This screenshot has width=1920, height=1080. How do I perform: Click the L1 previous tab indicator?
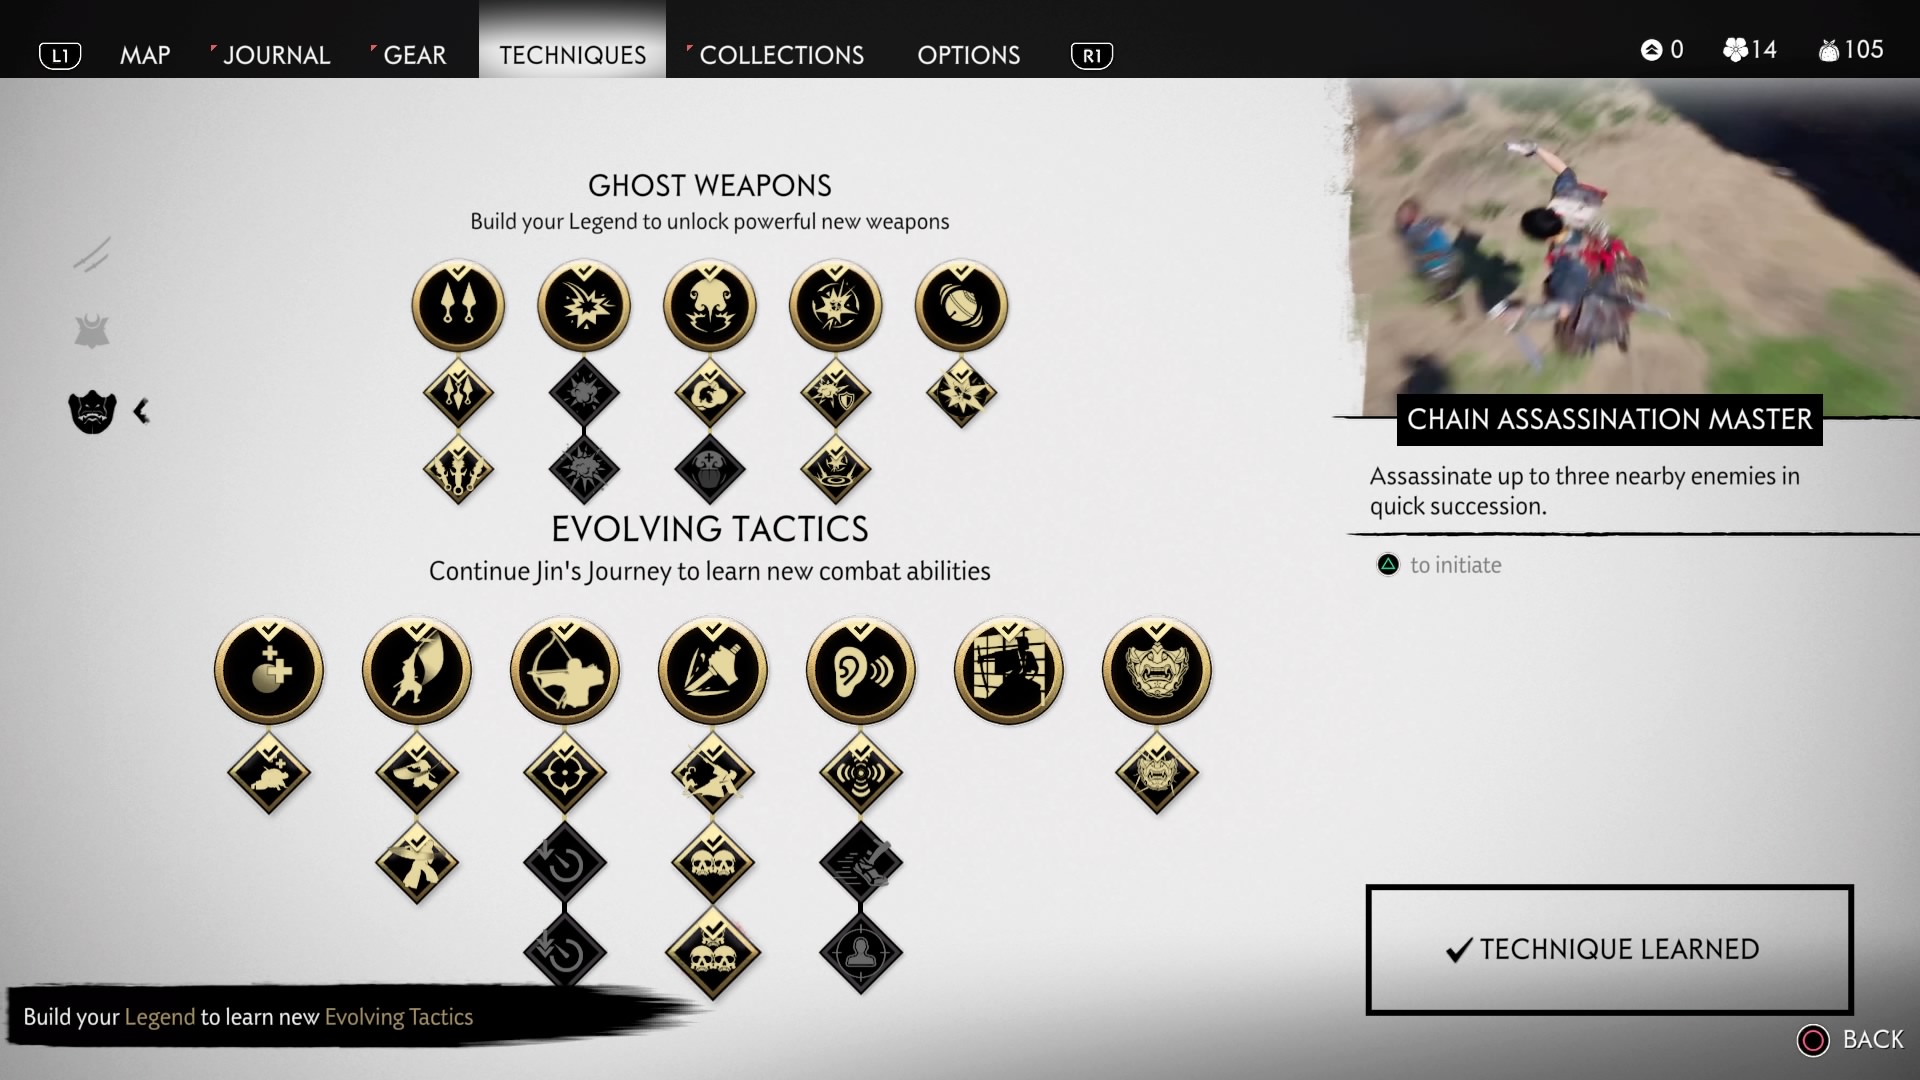60,55
